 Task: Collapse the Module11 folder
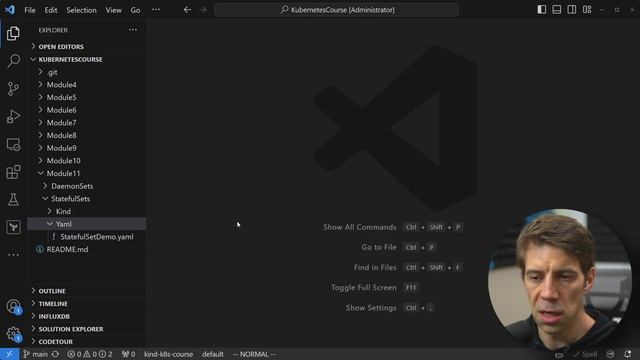tap(87, 173)
